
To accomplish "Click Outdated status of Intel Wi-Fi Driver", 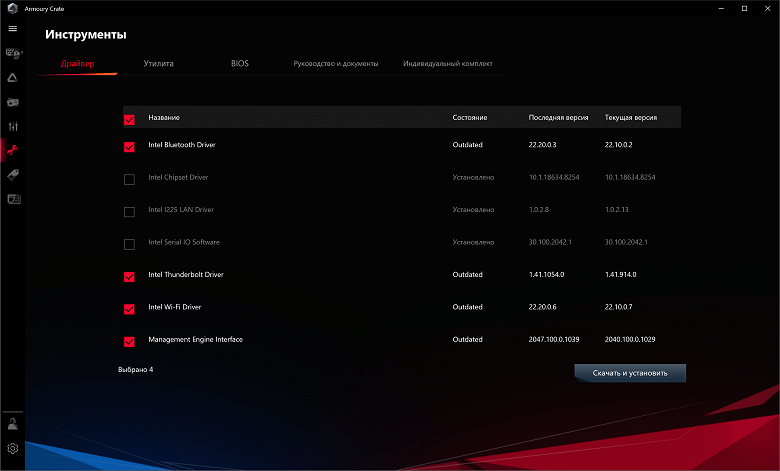I will point(468,307).
